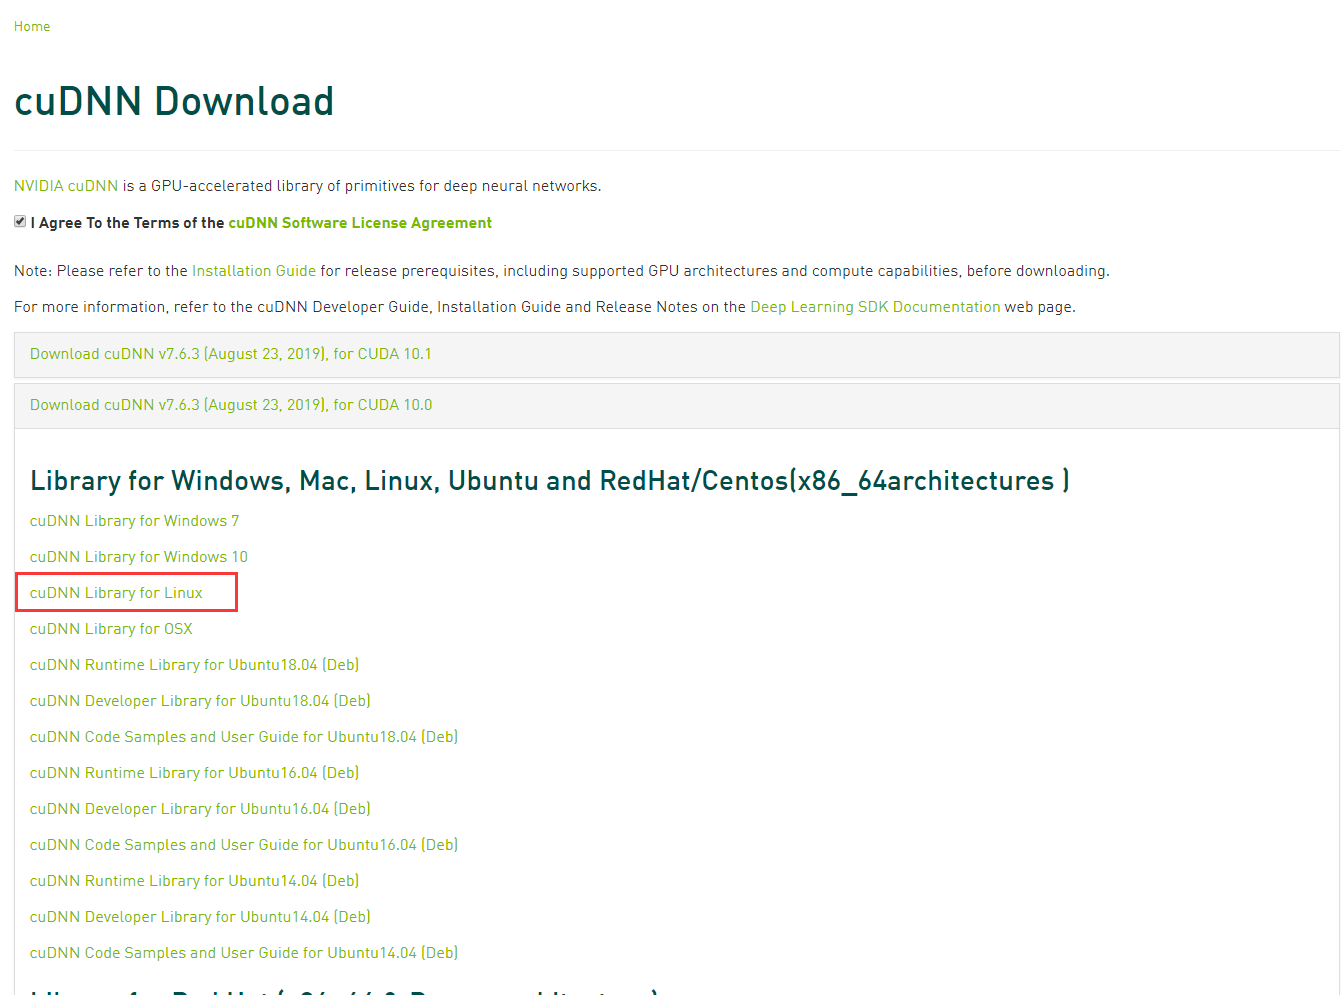Download cuDNN Runtime Library for Ubuntu16.04
Viewport: 1341px width, 995px height.
tap(194, 772)
